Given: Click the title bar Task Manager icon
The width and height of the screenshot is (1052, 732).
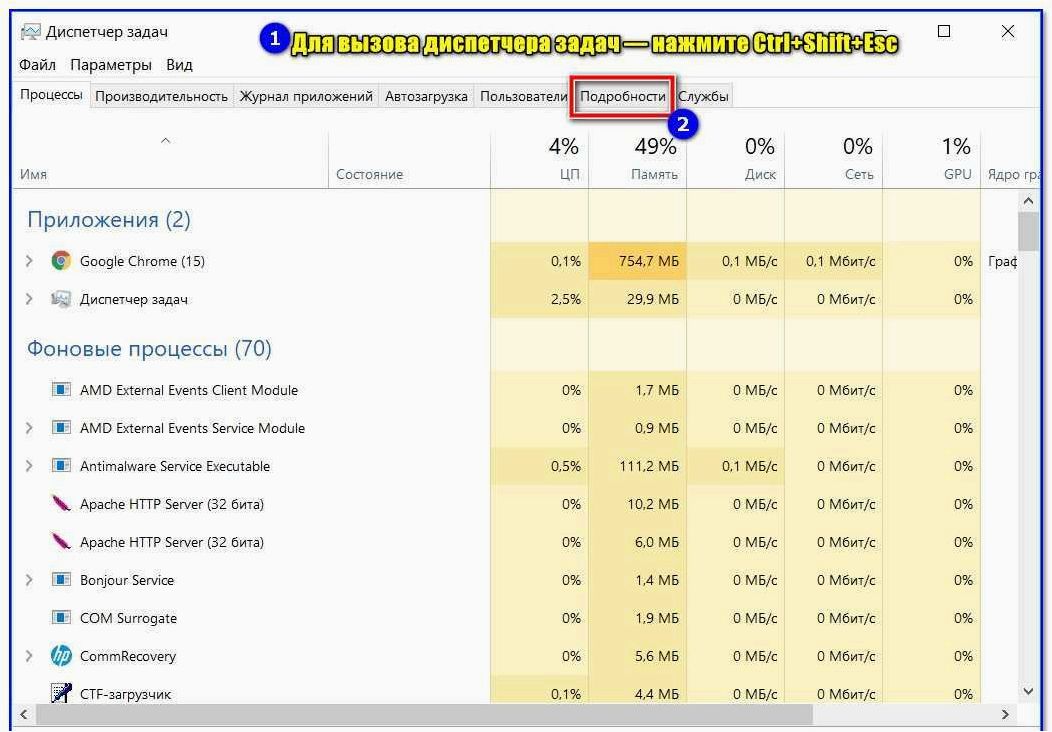Looking at the screenshot, I should [31, 32].
